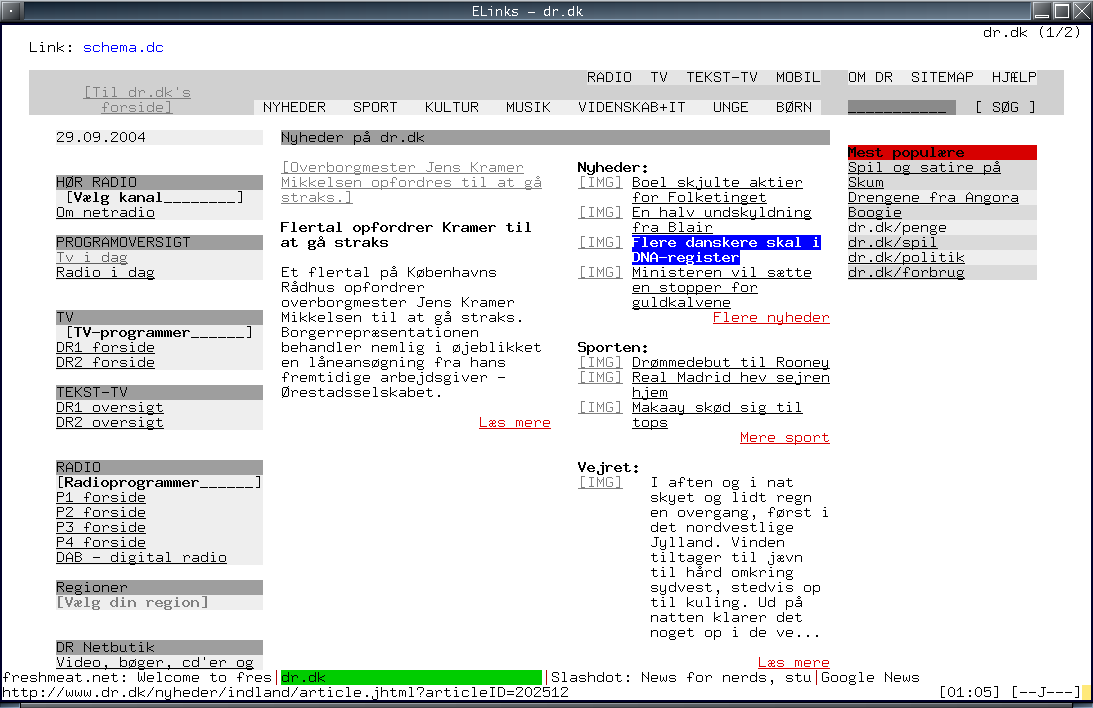Screen dimensions: 1093x708
Task: Click the [IMG] placeholder beside Boel skjulte aktier
Action: (x=600, y=183)
